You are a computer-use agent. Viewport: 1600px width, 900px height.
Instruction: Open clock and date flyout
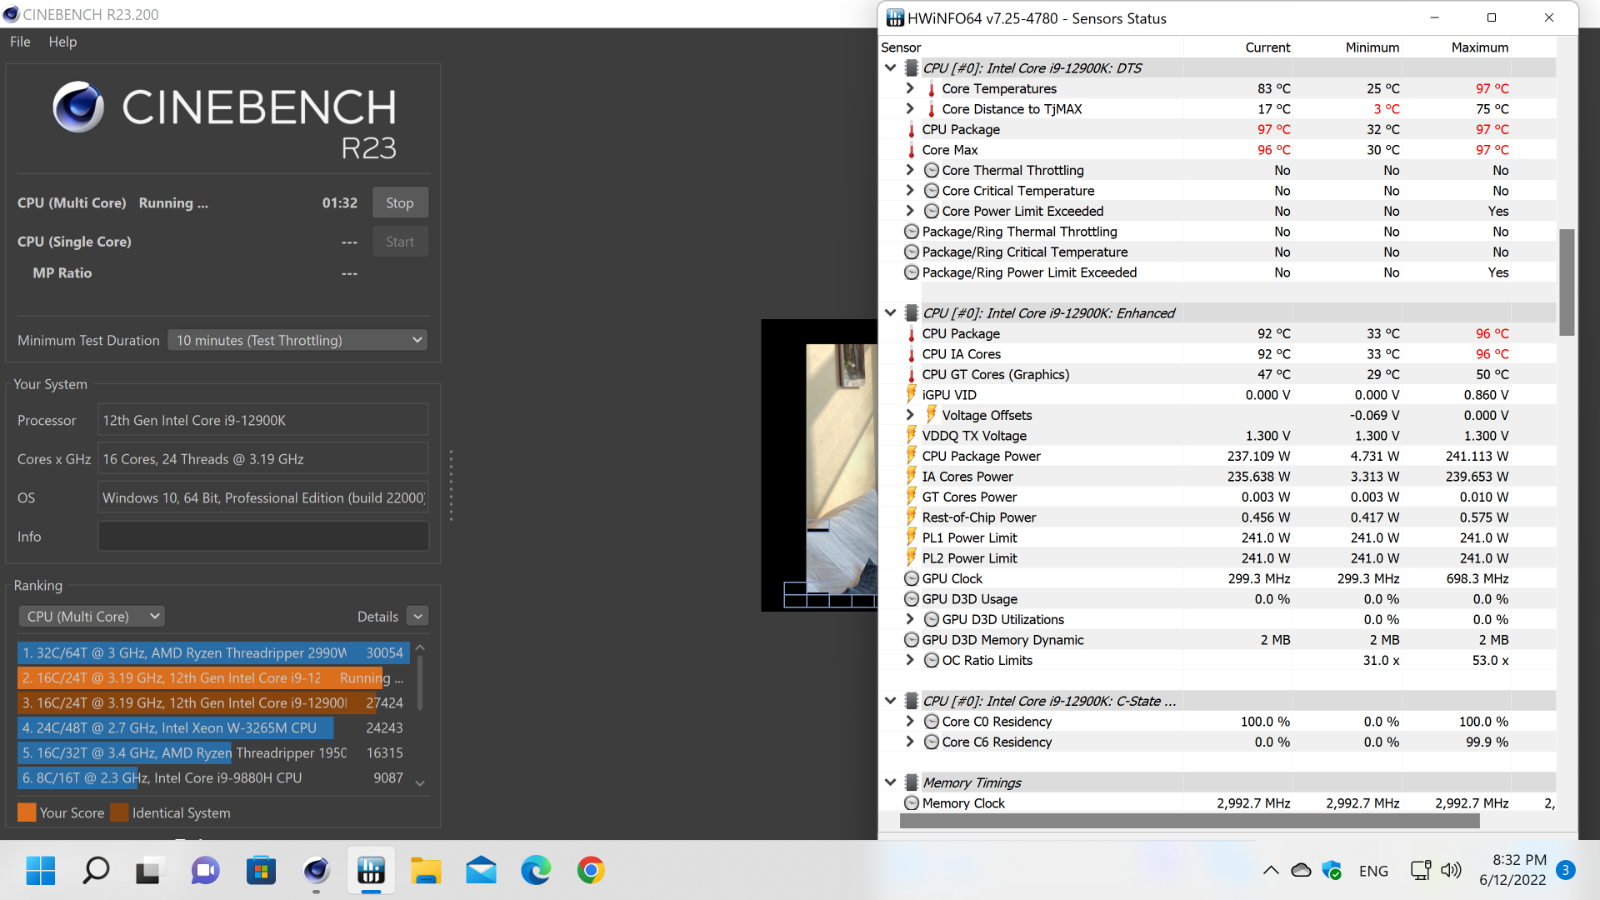tap(1512, 870)
